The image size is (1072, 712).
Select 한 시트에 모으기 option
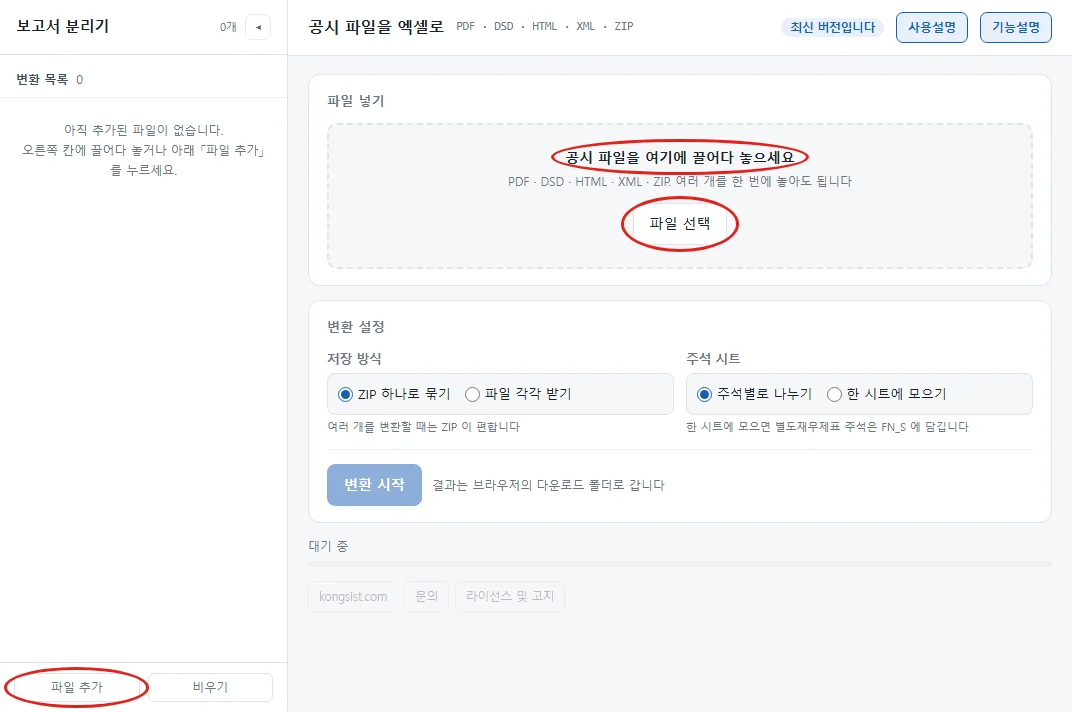887,394
